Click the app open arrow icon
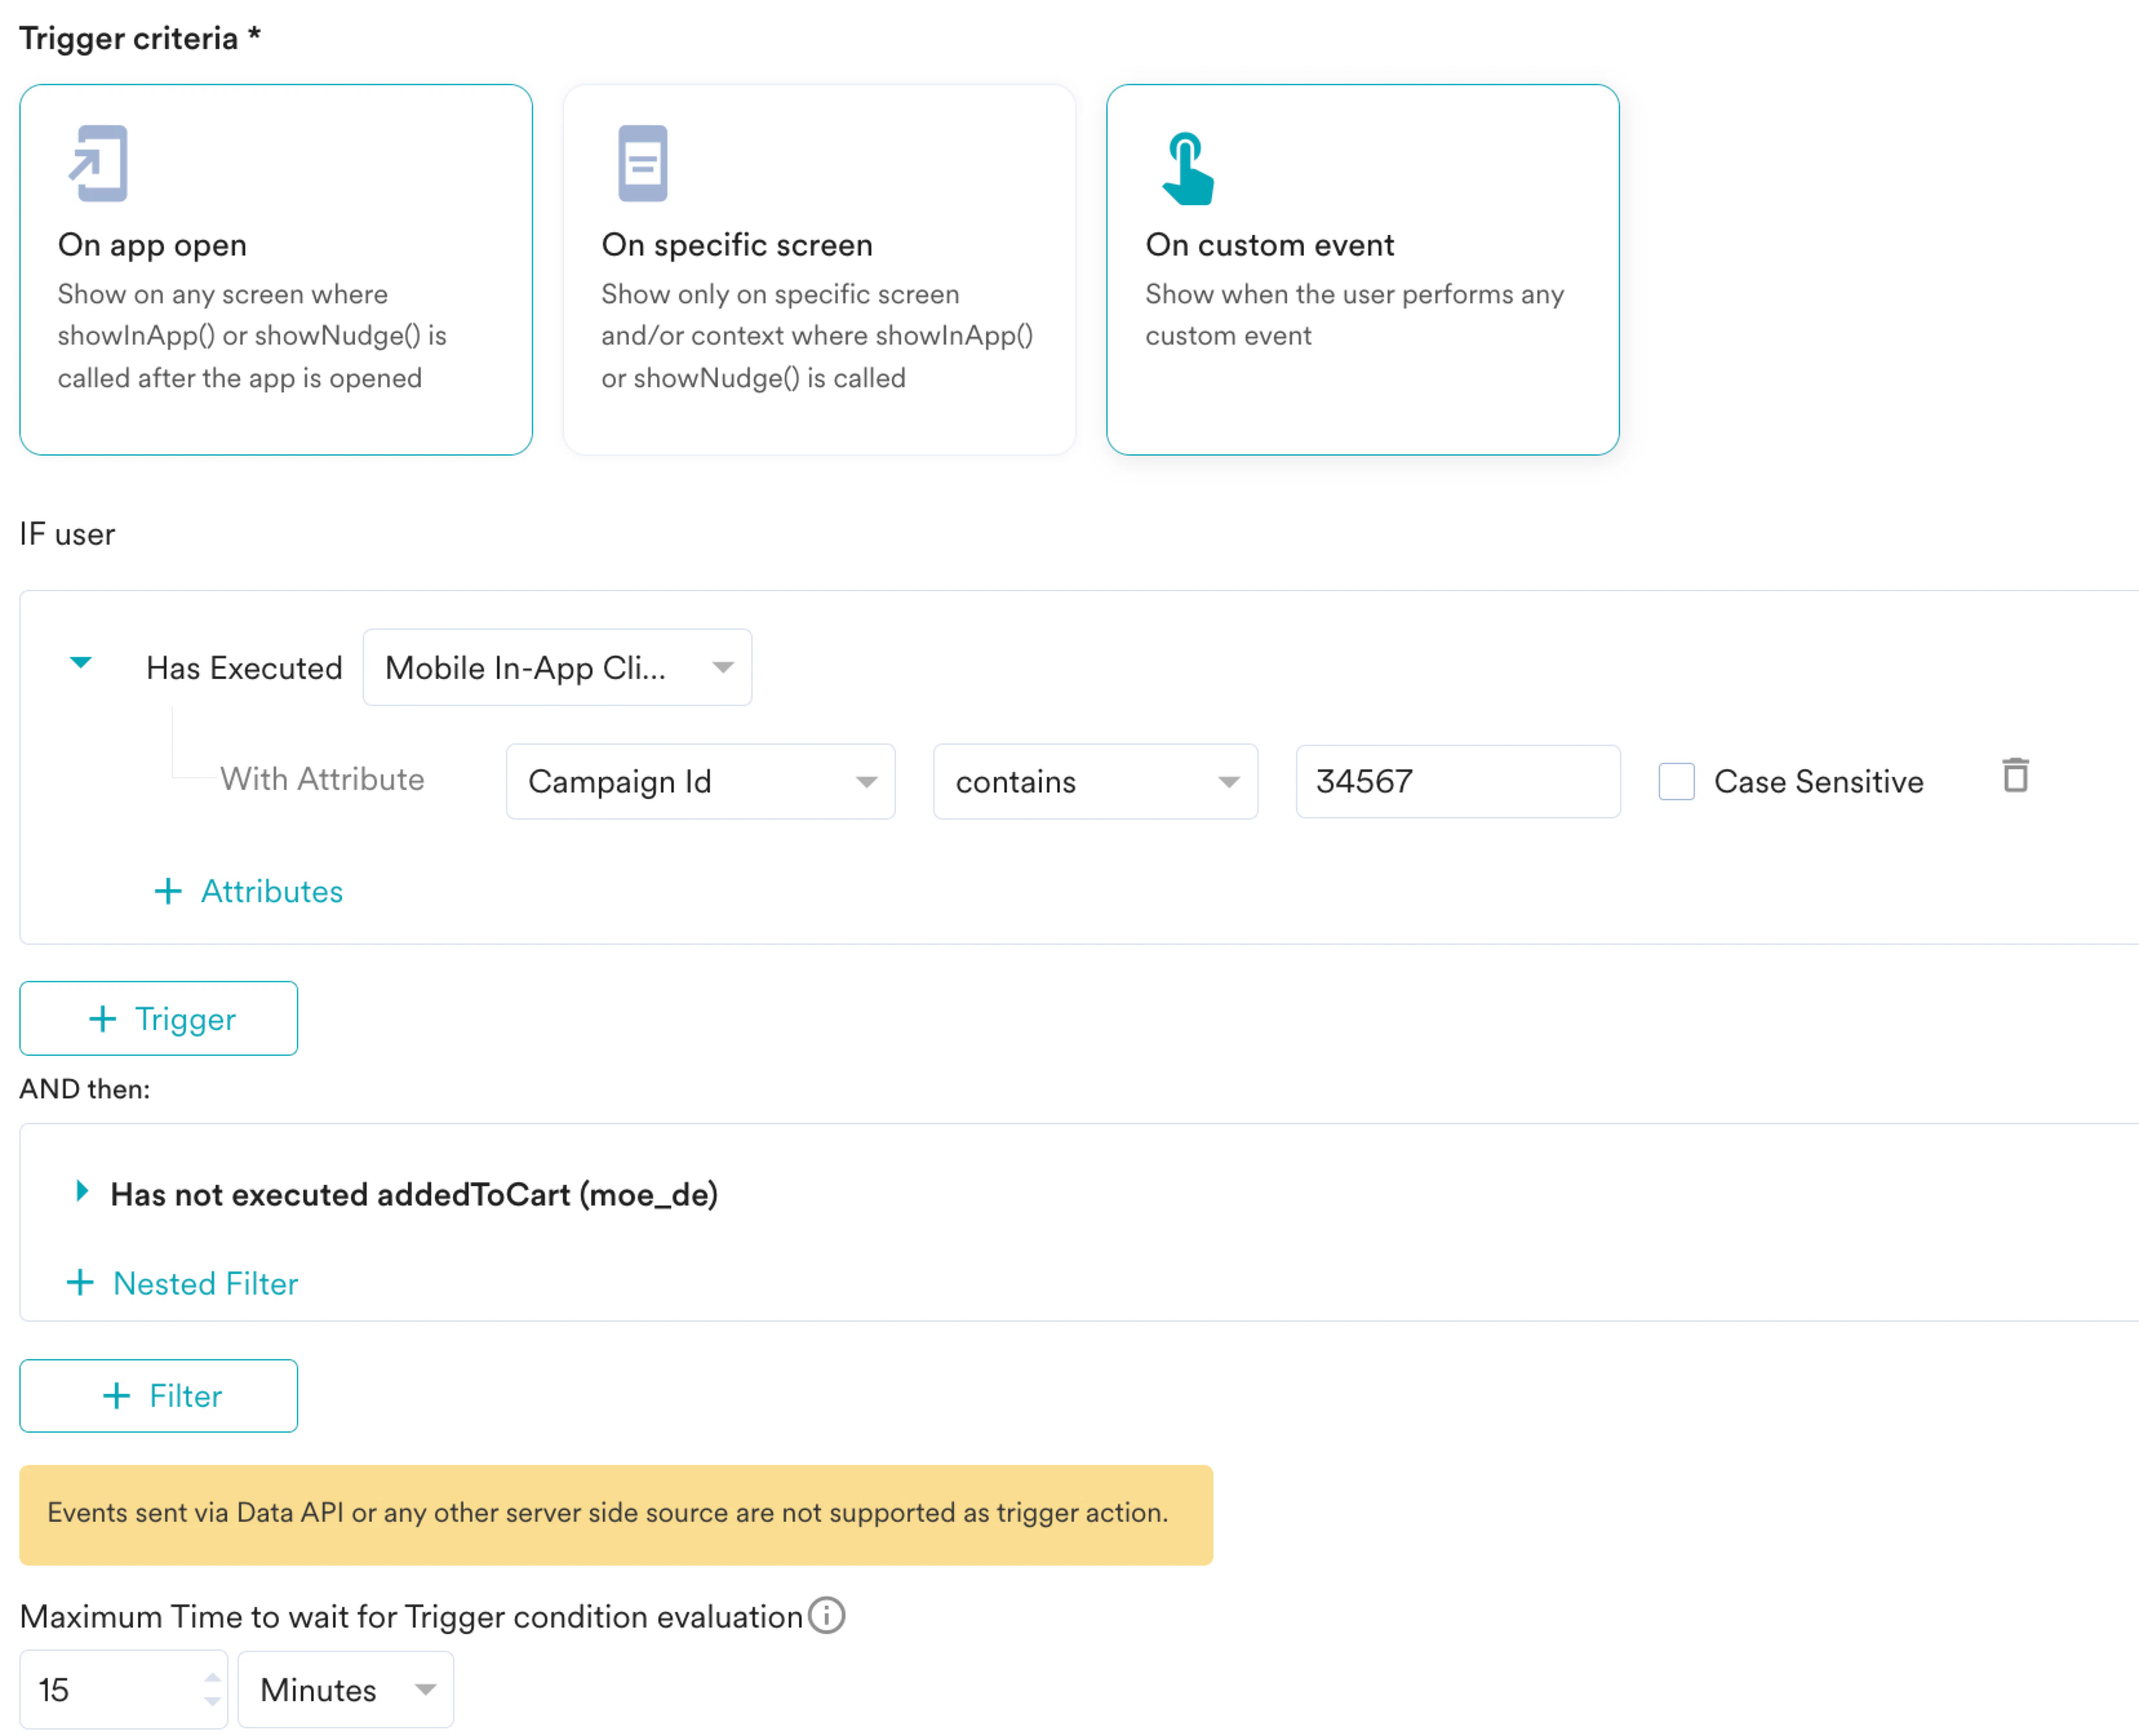Viewport: 2139px width, 1736px height. pos(98,163)
